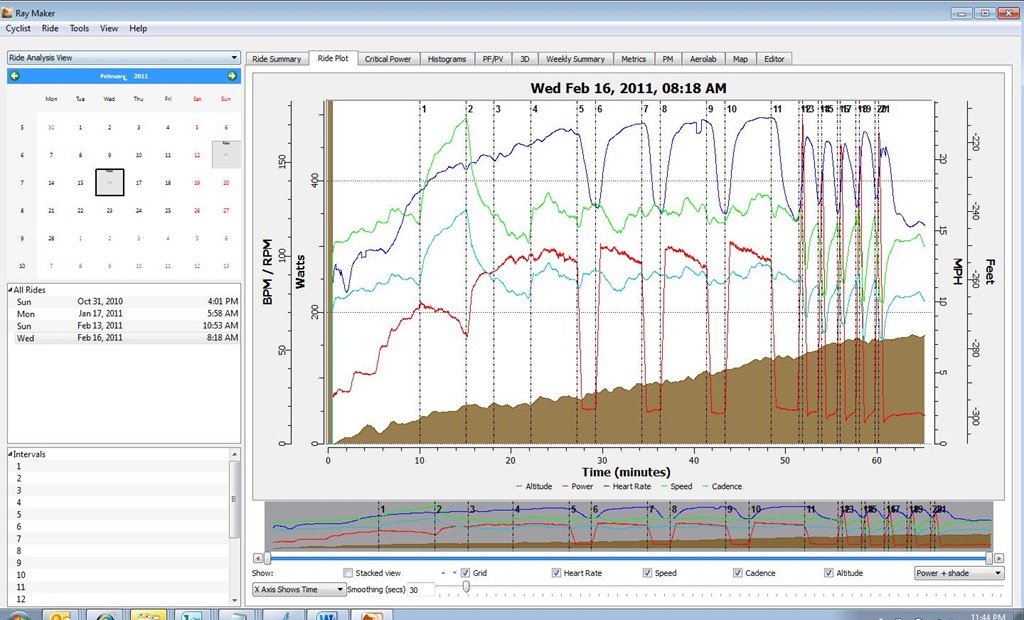Open the Power + shade dropdown
The height and width of the screenshot is (620, 1024).
point(959,573)
